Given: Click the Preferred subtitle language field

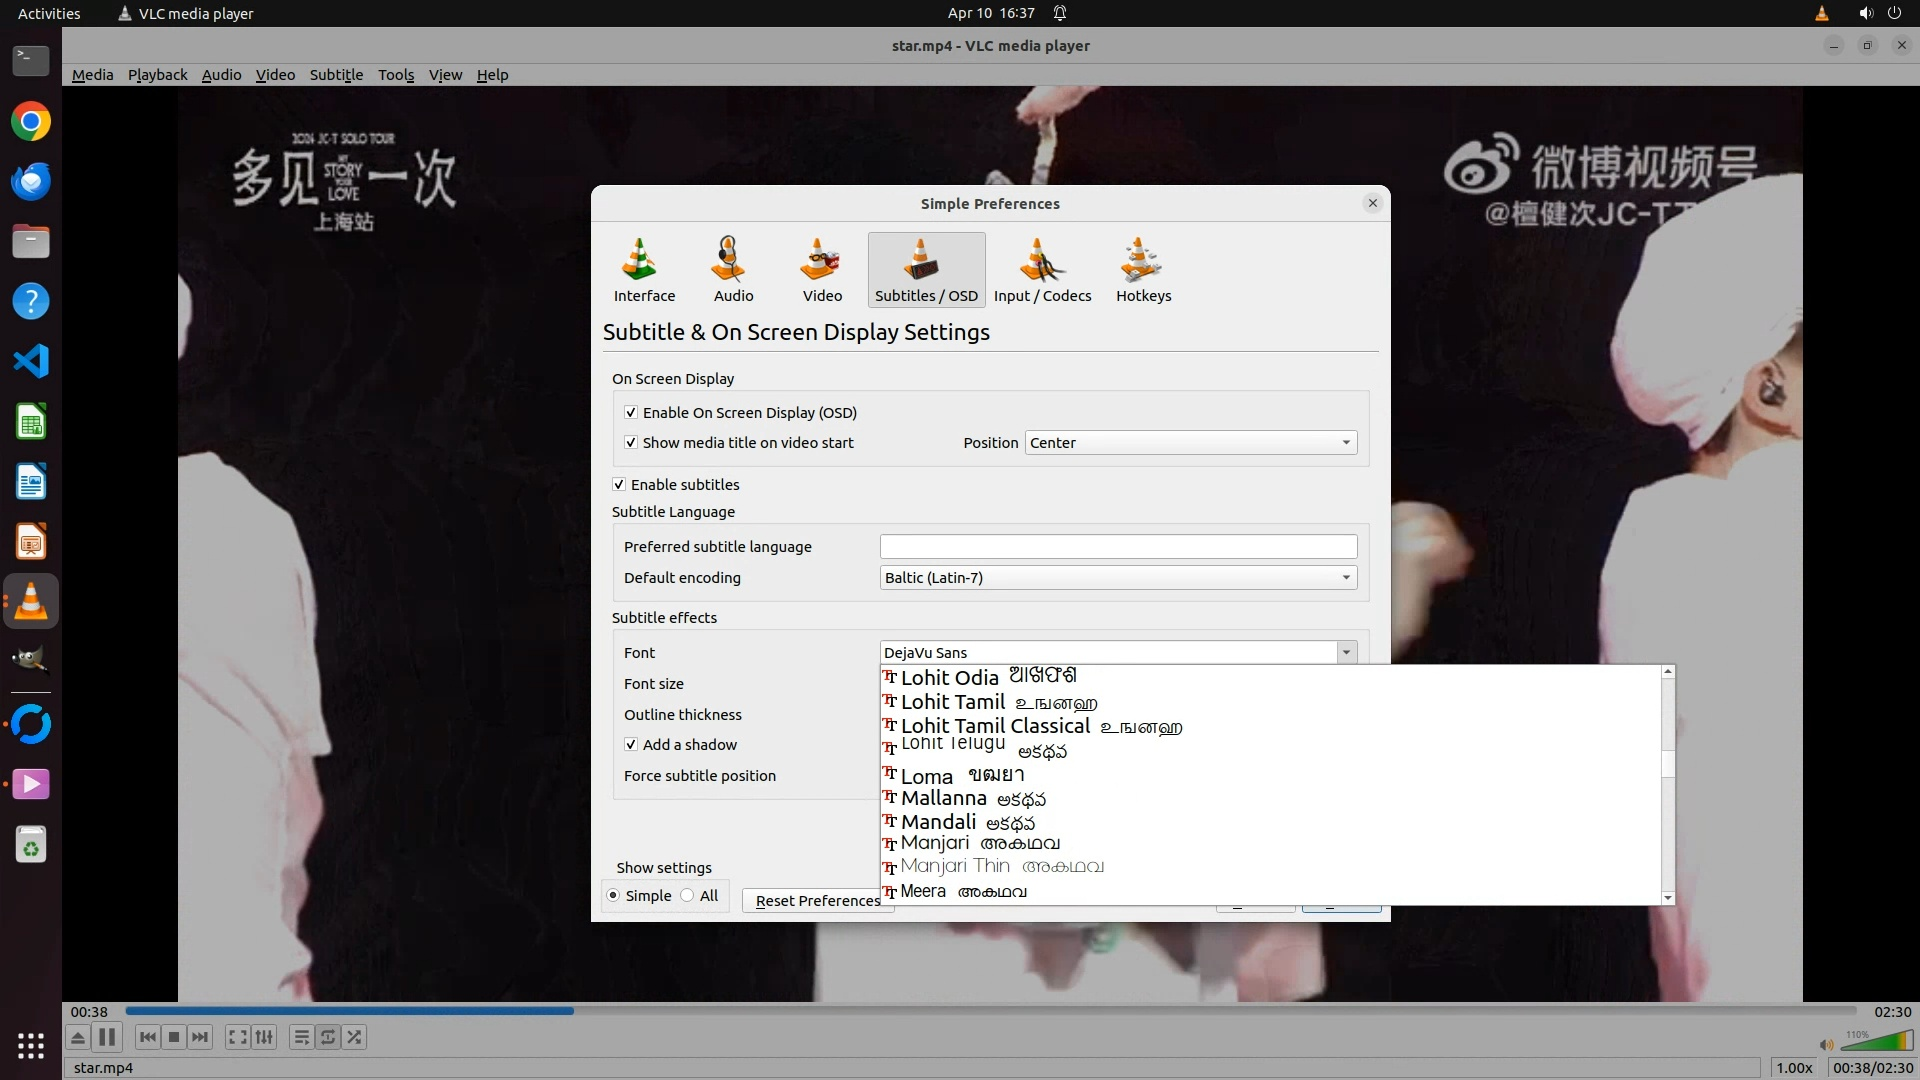Looking at the screenshot, I should tap(1117, 547).
